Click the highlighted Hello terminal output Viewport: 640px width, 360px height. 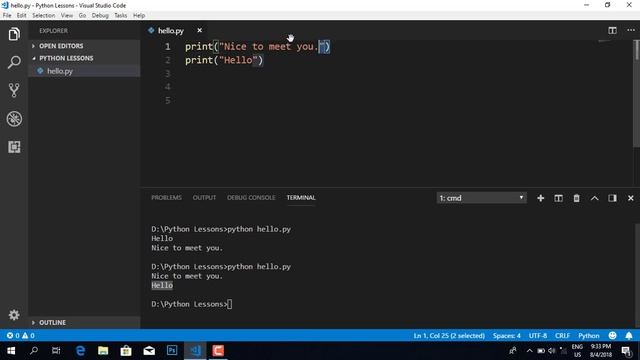[x=162, y=285]
